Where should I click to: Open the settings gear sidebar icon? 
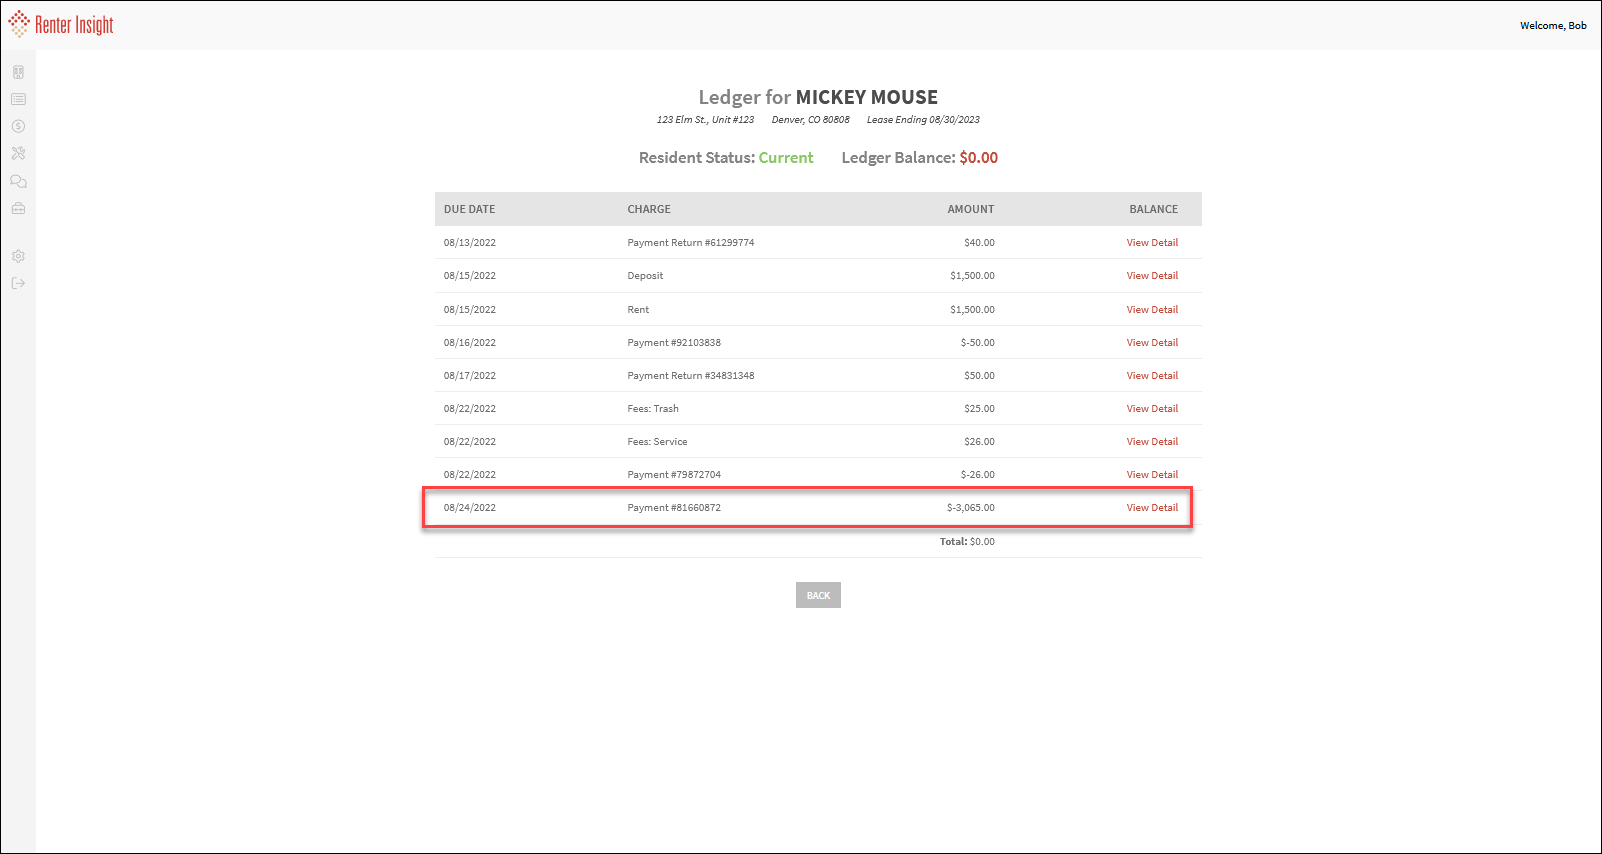click(x=18, y=256)
